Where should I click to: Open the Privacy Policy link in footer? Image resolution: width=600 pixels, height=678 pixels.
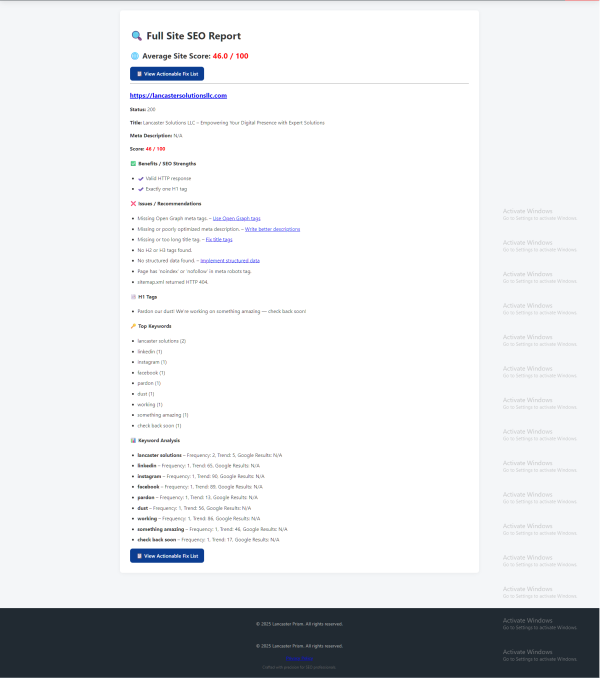point(299,658)
